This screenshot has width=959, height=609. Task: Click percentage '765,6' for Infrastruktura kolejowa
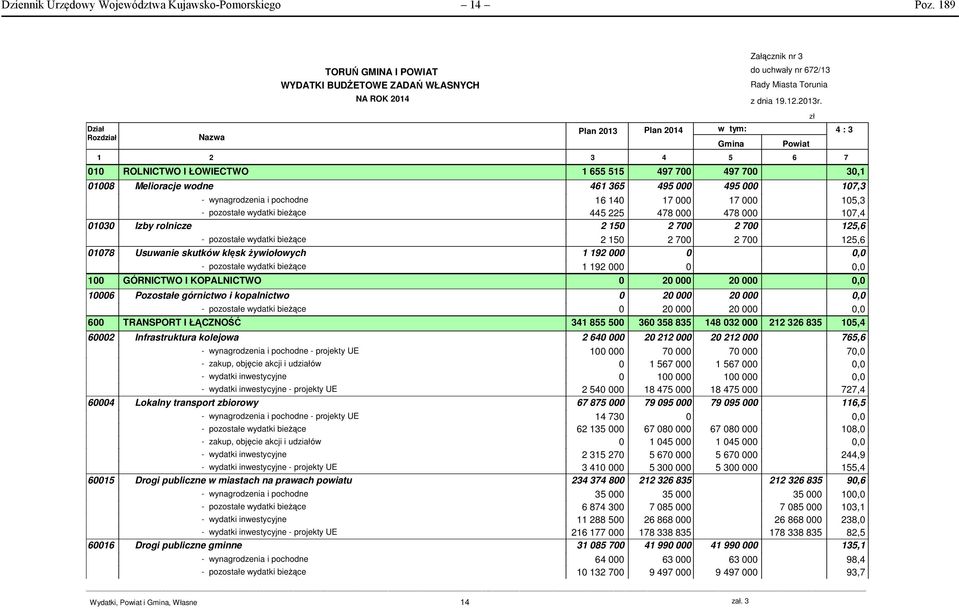coord(853,337)
